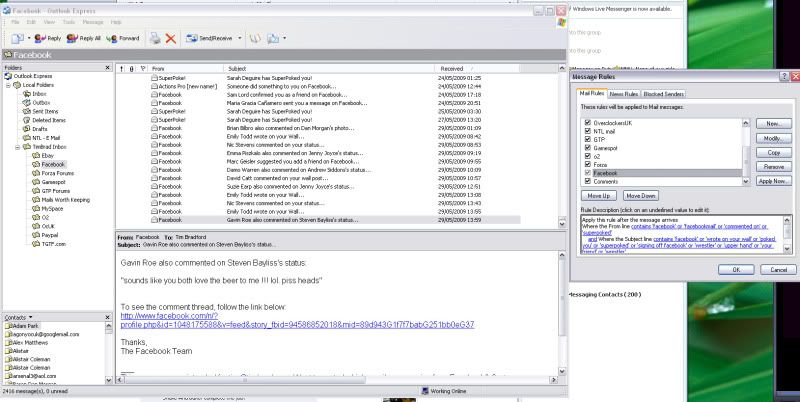Open the facebook.com profile link in the email

click(x=297, y=320)
